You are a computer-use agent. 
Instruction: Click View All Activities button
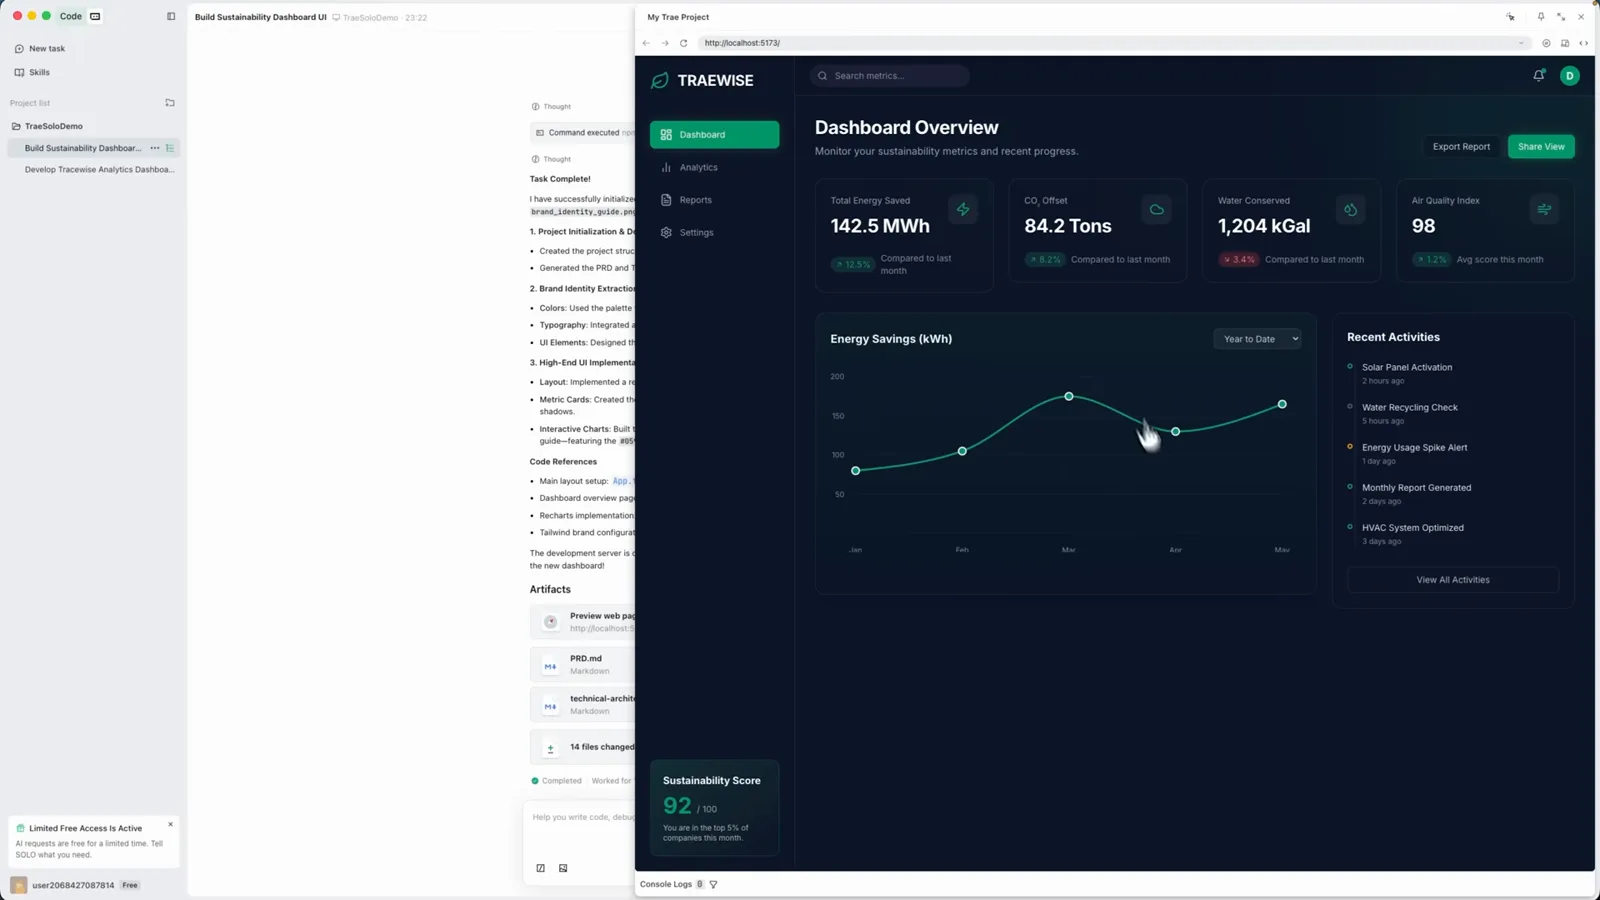tap(1453, 580)
